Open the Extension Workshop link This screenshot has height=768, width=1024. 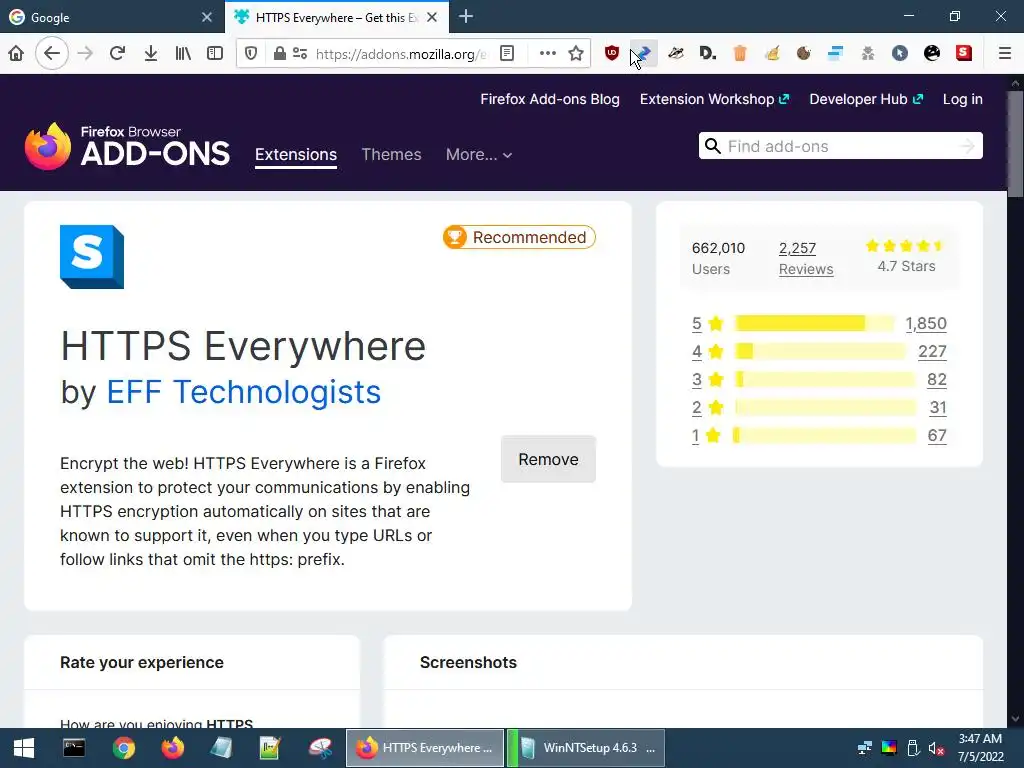(x=714, y=99)
